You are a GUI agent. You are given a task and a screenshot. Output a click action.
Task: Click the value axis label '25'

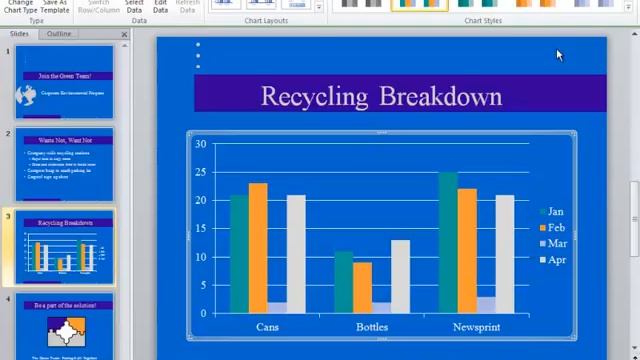click(200, 172)
